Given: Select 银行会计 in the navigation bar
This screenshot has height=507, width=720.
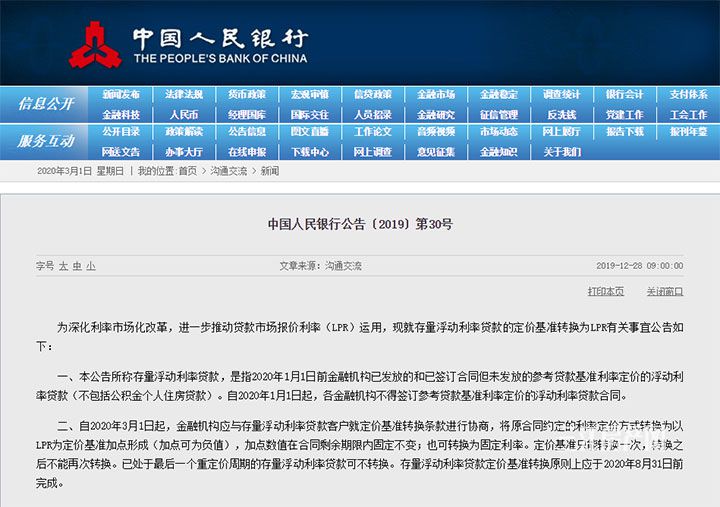Looking at the screenshot, I should pyautogui.click(x=624, y=95).
